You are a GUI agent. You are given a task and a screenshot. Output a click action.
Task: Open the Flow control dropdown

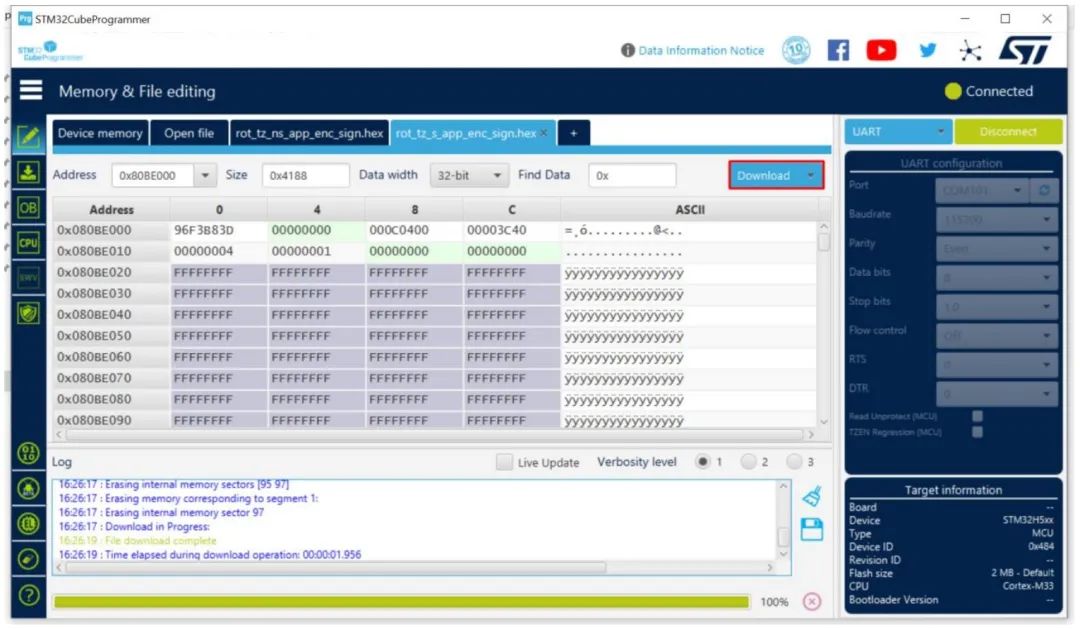click(995, 335)
